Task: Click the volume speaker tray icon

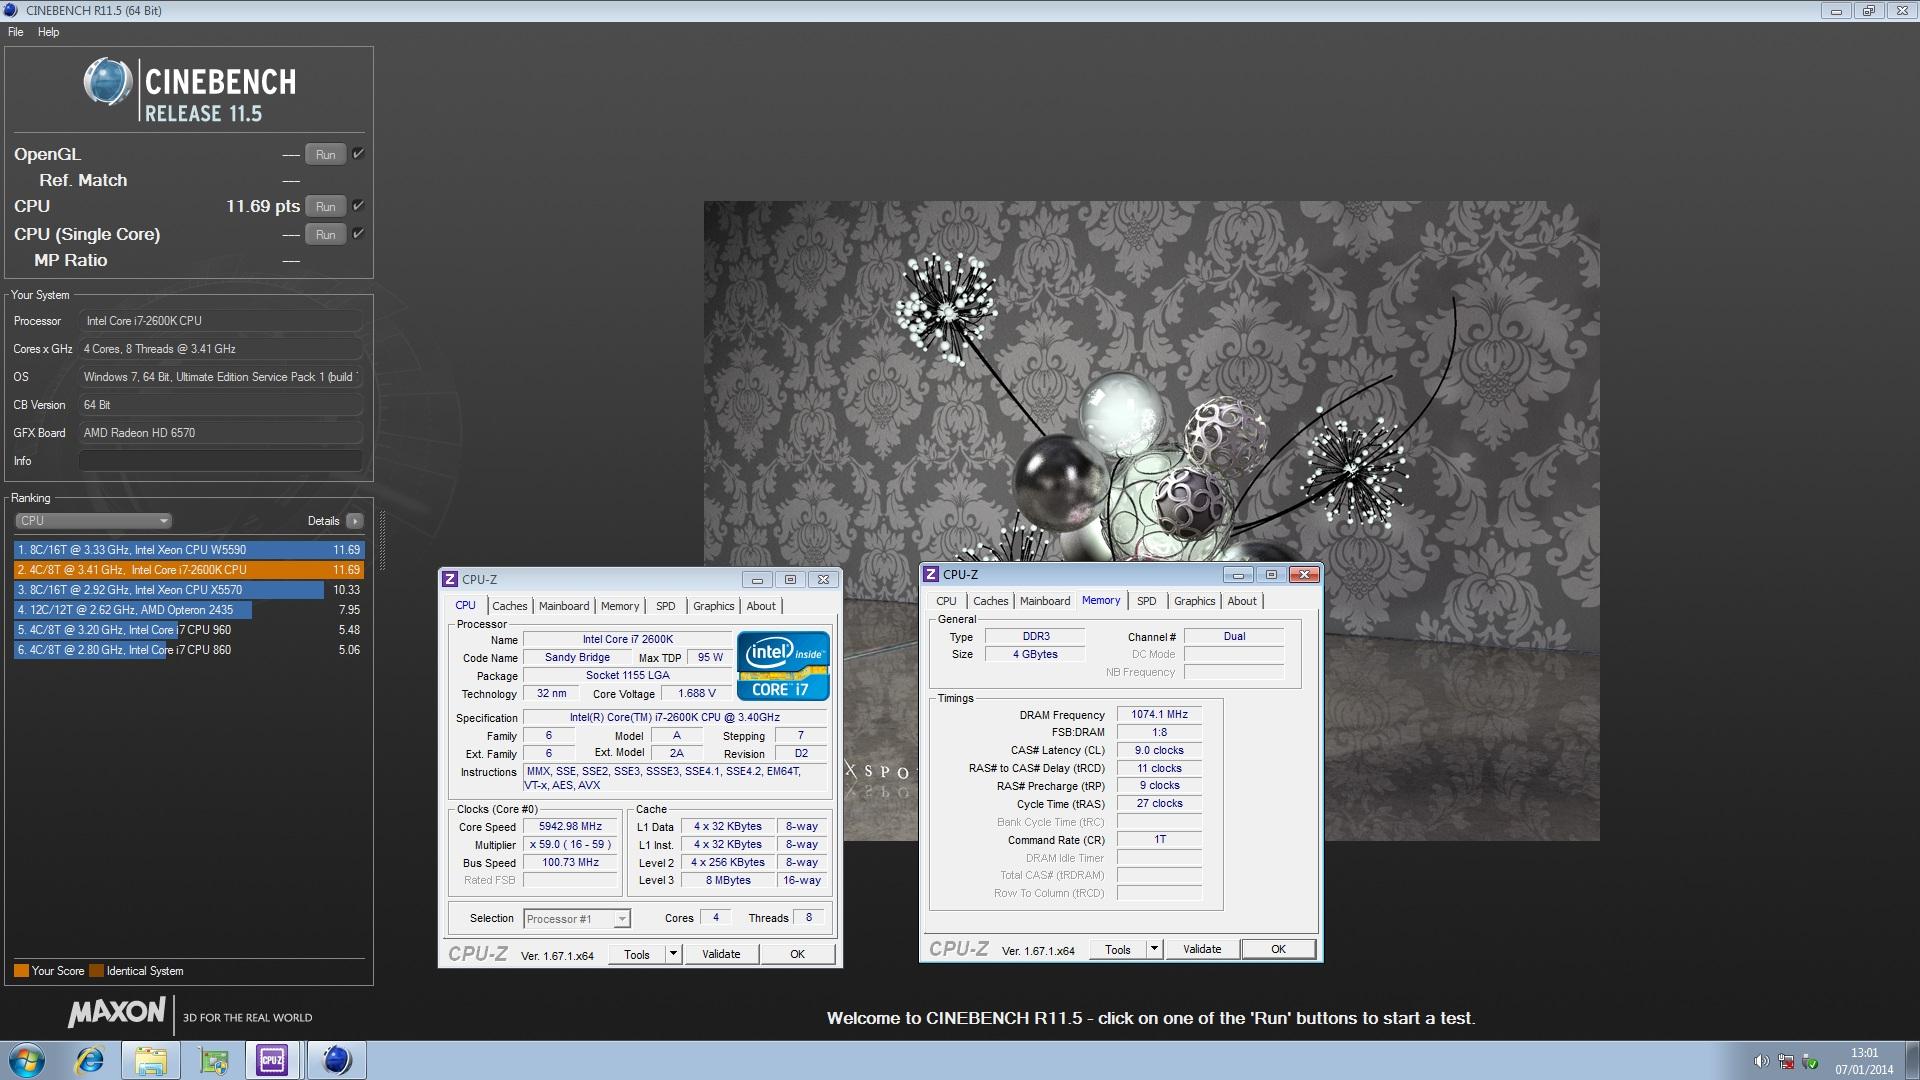Action: tap(1761, 1062)
